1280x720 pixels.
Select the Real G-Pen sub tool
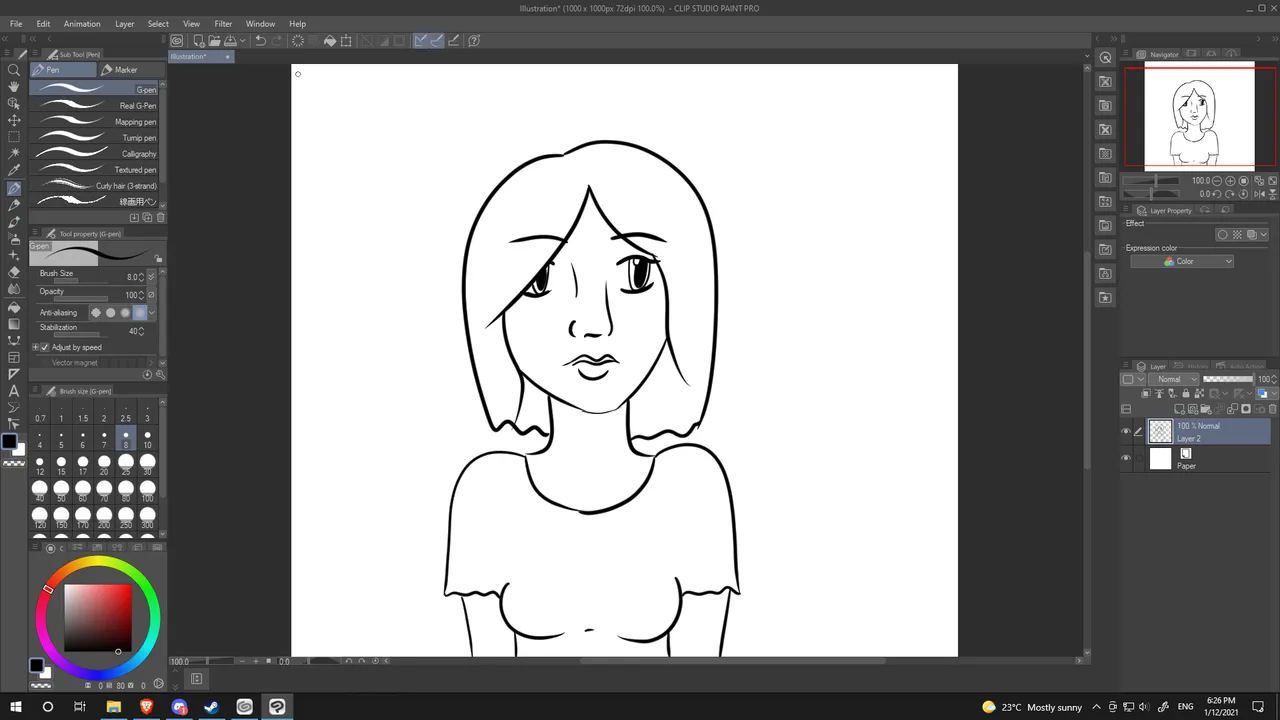click(95, 106)
